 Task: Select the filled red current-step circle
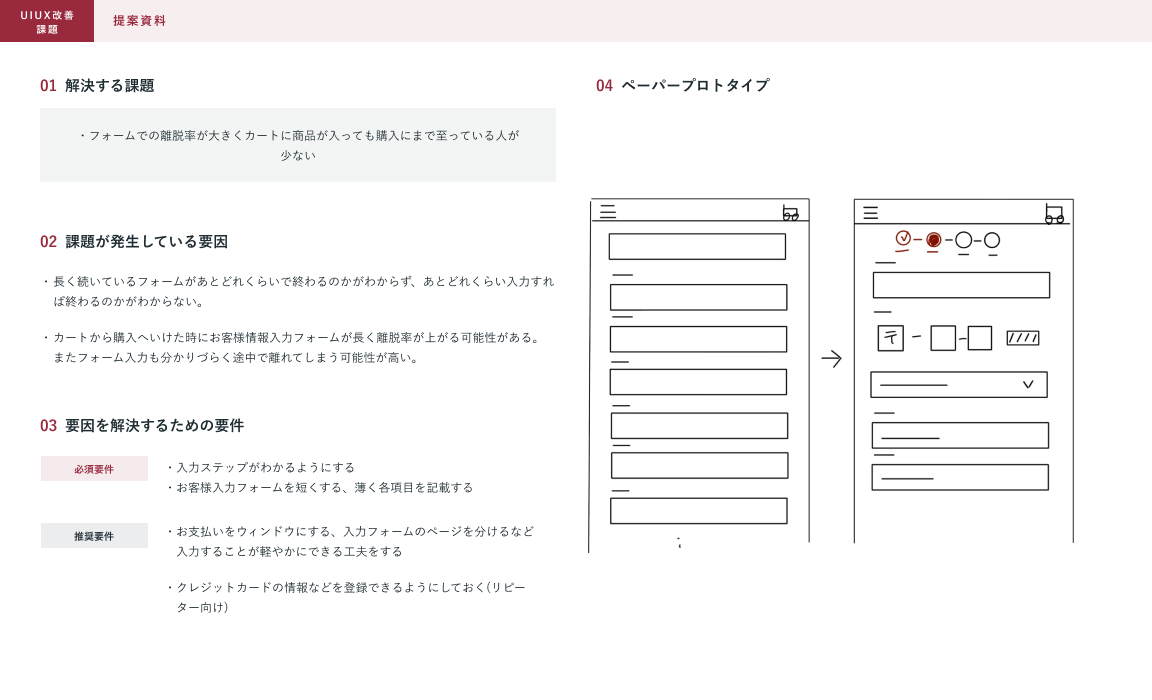click(x=933, y=240)
